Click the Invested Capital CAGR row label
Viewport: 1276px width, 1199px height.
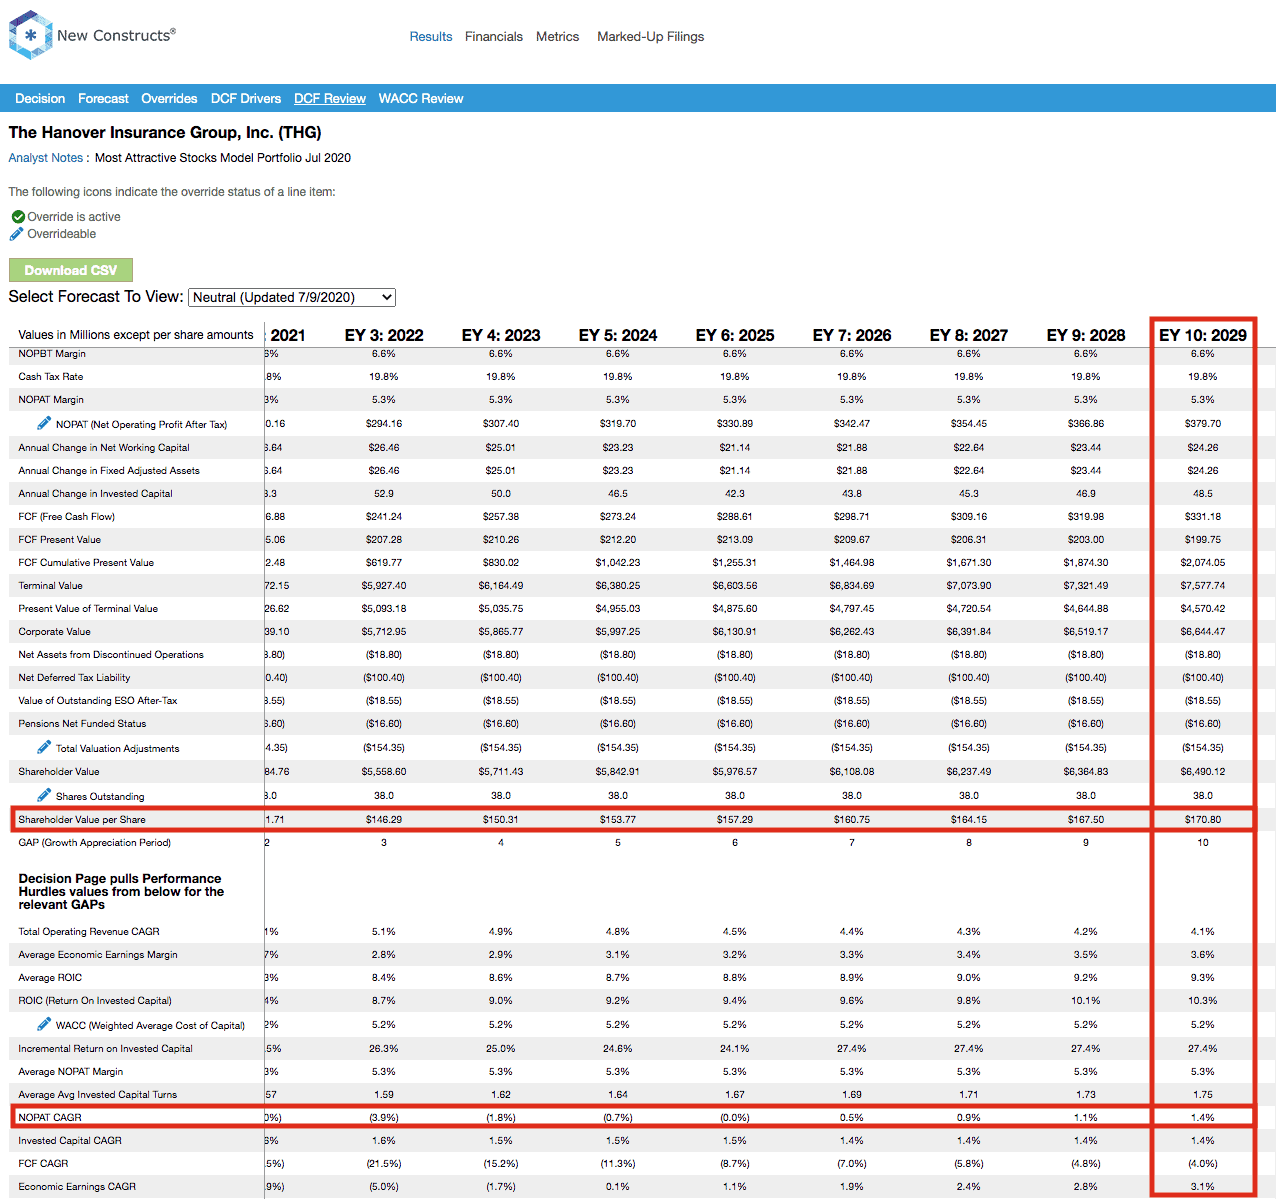pyautogui.click(x=70, y=1140)
